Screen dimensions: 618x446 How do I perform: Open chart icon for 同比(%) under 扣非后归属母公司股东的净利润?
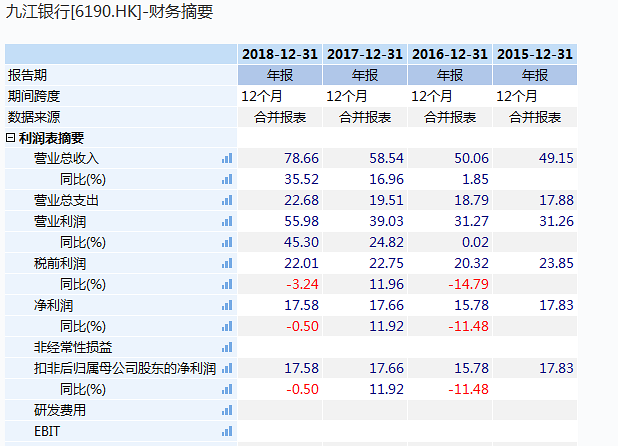coord(227,389)
